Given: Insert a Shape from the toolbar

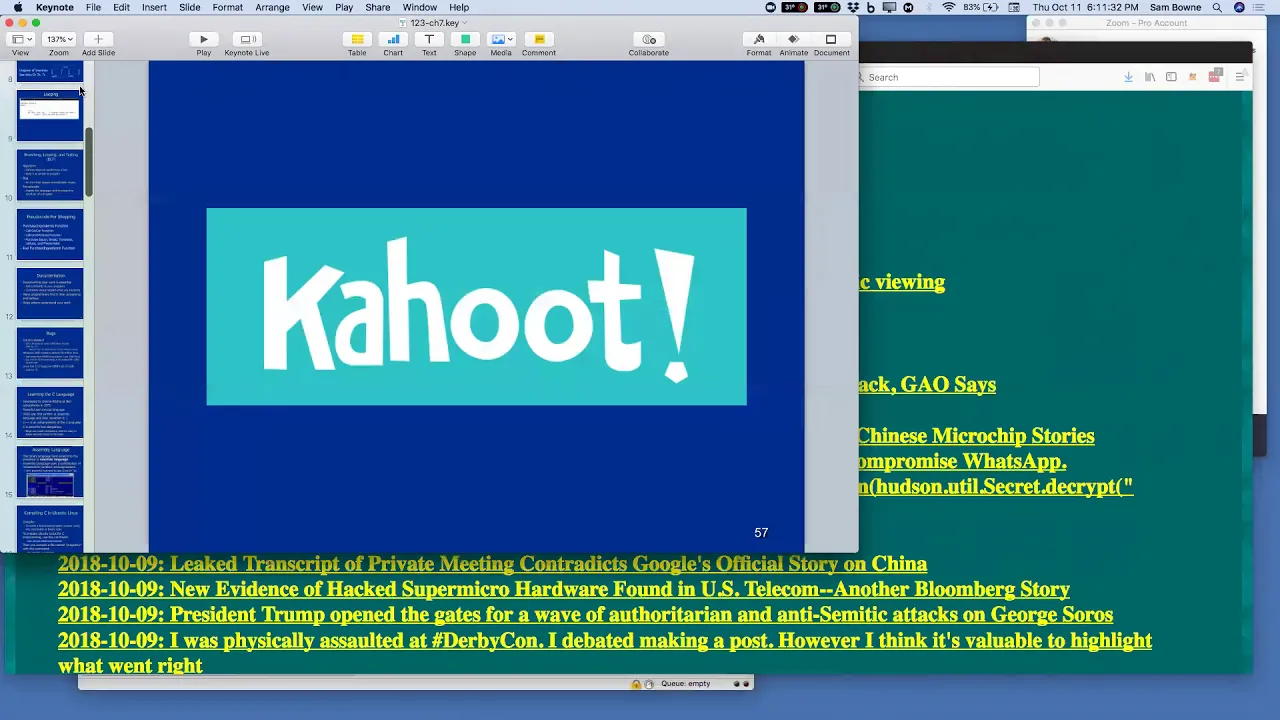Looking at the screenshot, I should pyautogui.click(x=465, y=39).
